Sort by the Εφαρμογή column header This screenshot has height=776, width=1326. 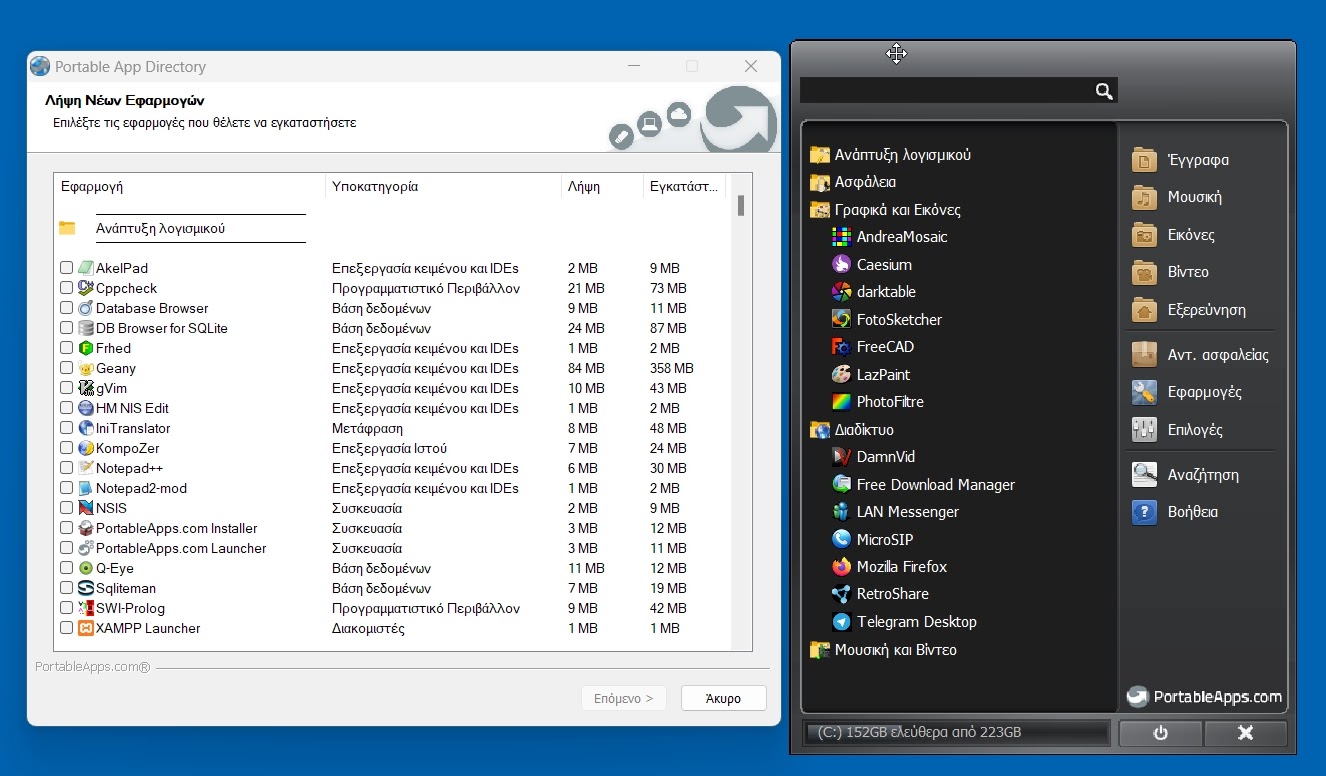tap(190, 186)
